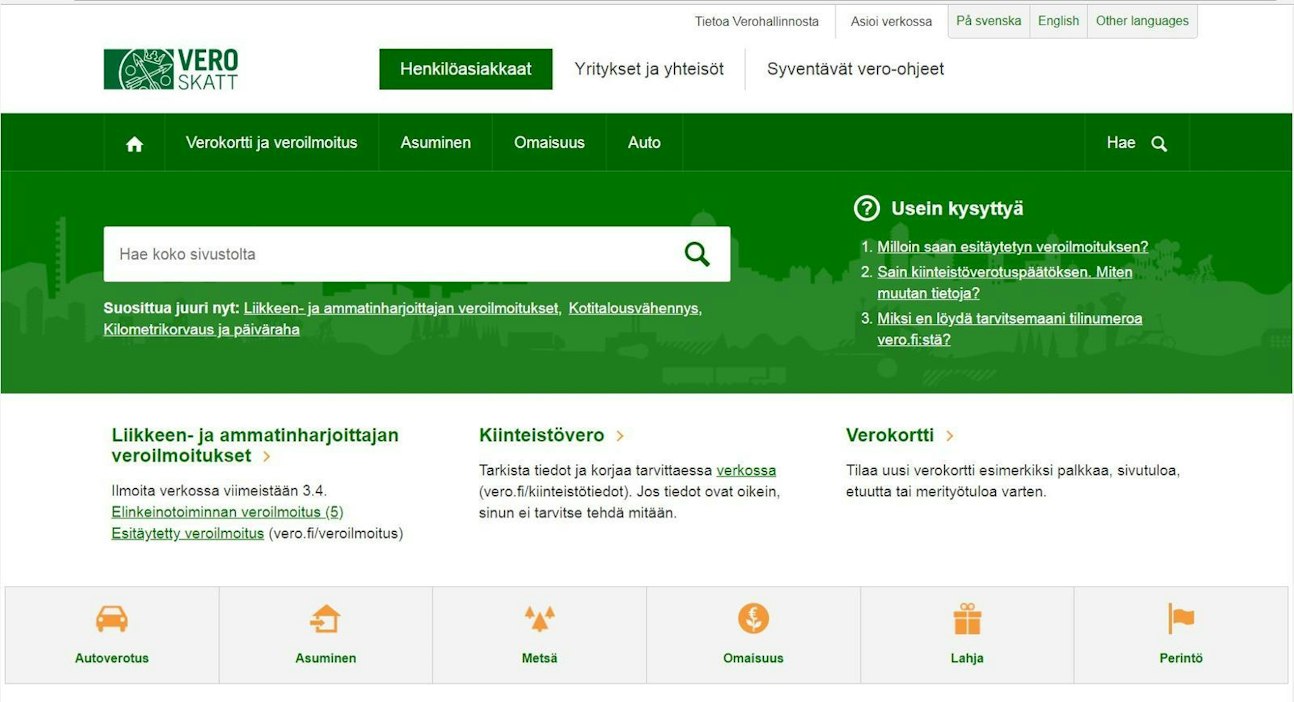Open Tietoa Verohallinnosta link
Image resolution: width=1294 pixels, height=702 pixels.
[757, 21]
